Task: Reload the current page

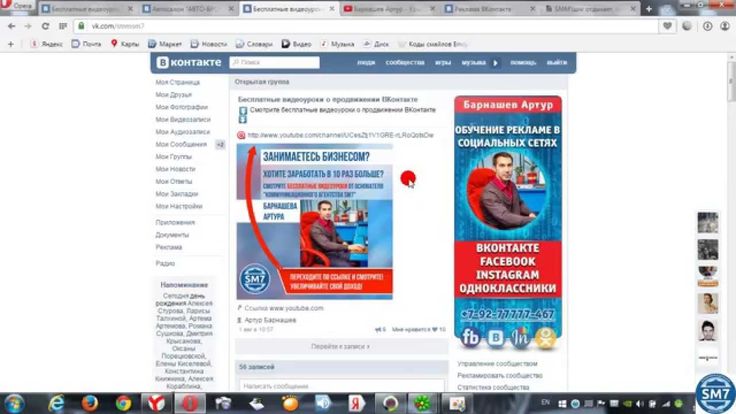Action: coord(45,26)
